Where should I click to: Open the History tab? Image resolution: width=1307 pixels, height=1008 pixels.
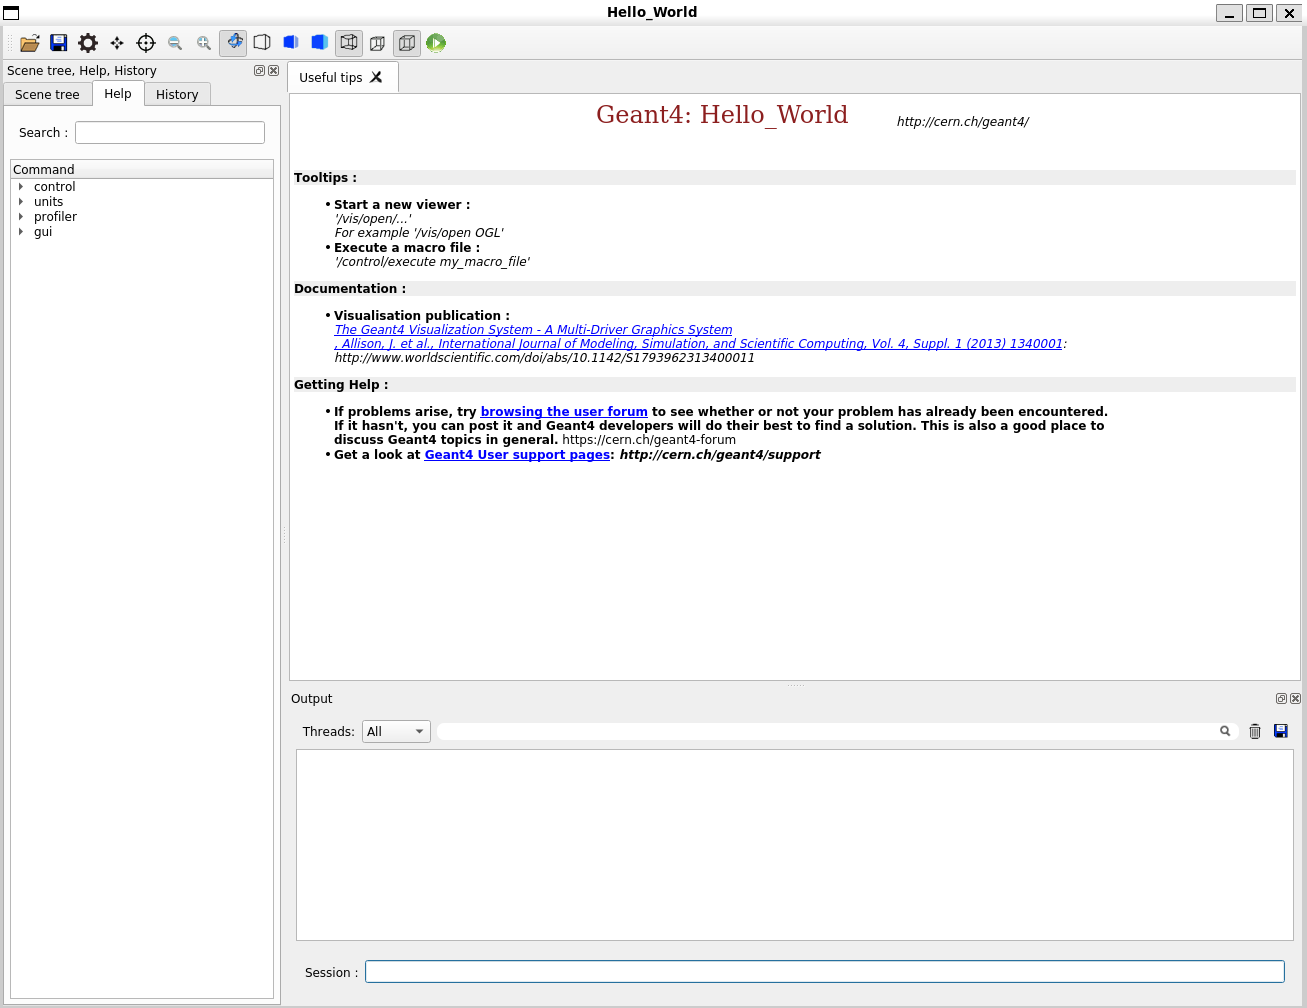click(177, 94)
